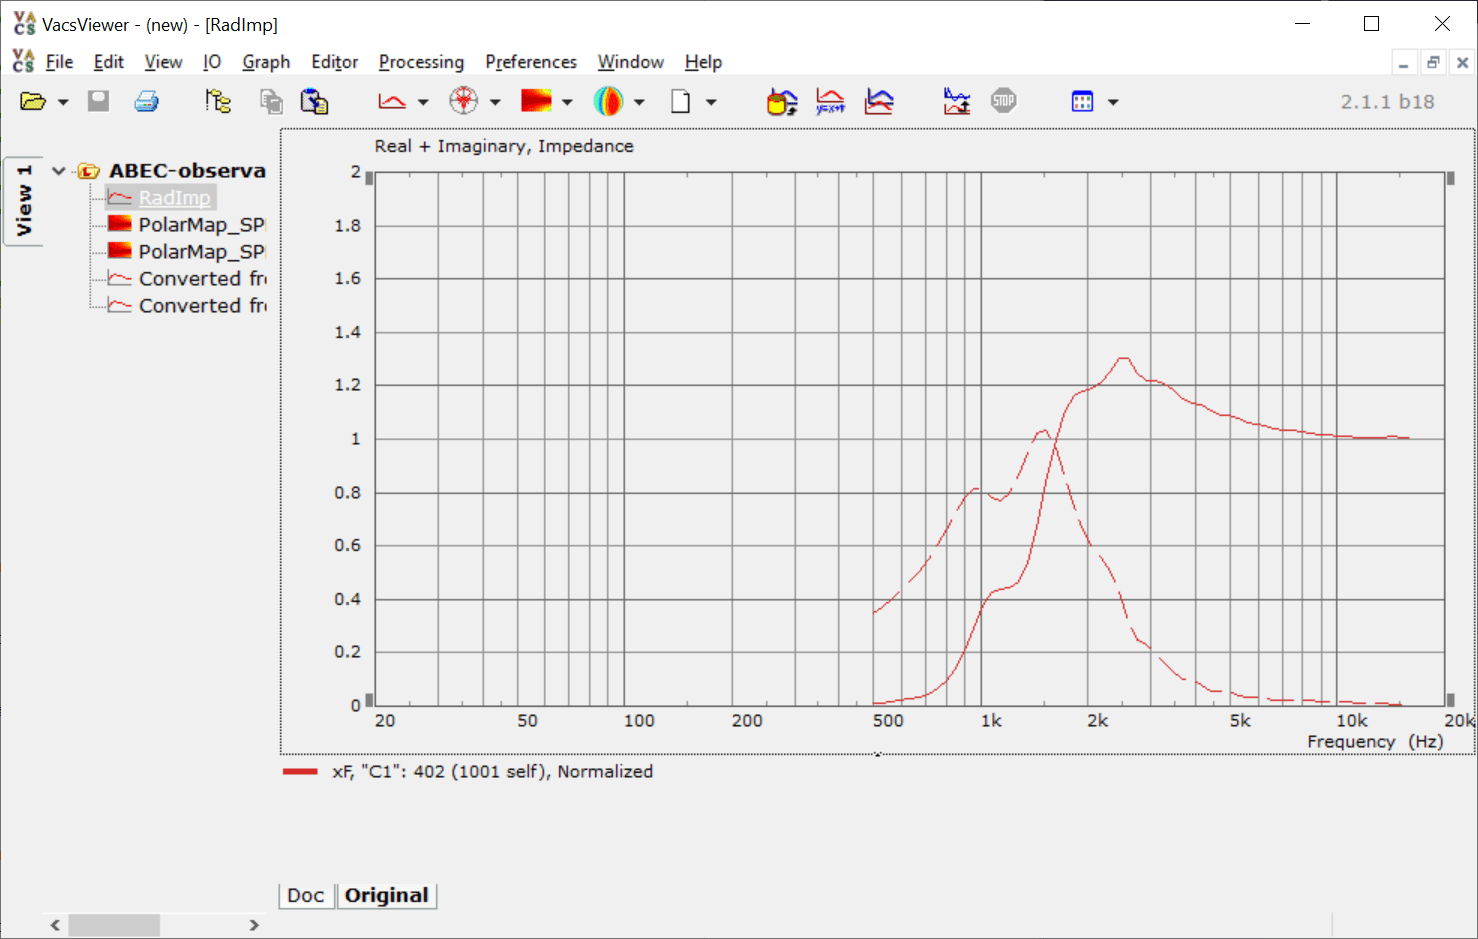The width and height of the screenshot is (1478, 939).
Task: Open a file with the folder icon
Action: click(x=33, y=101)
